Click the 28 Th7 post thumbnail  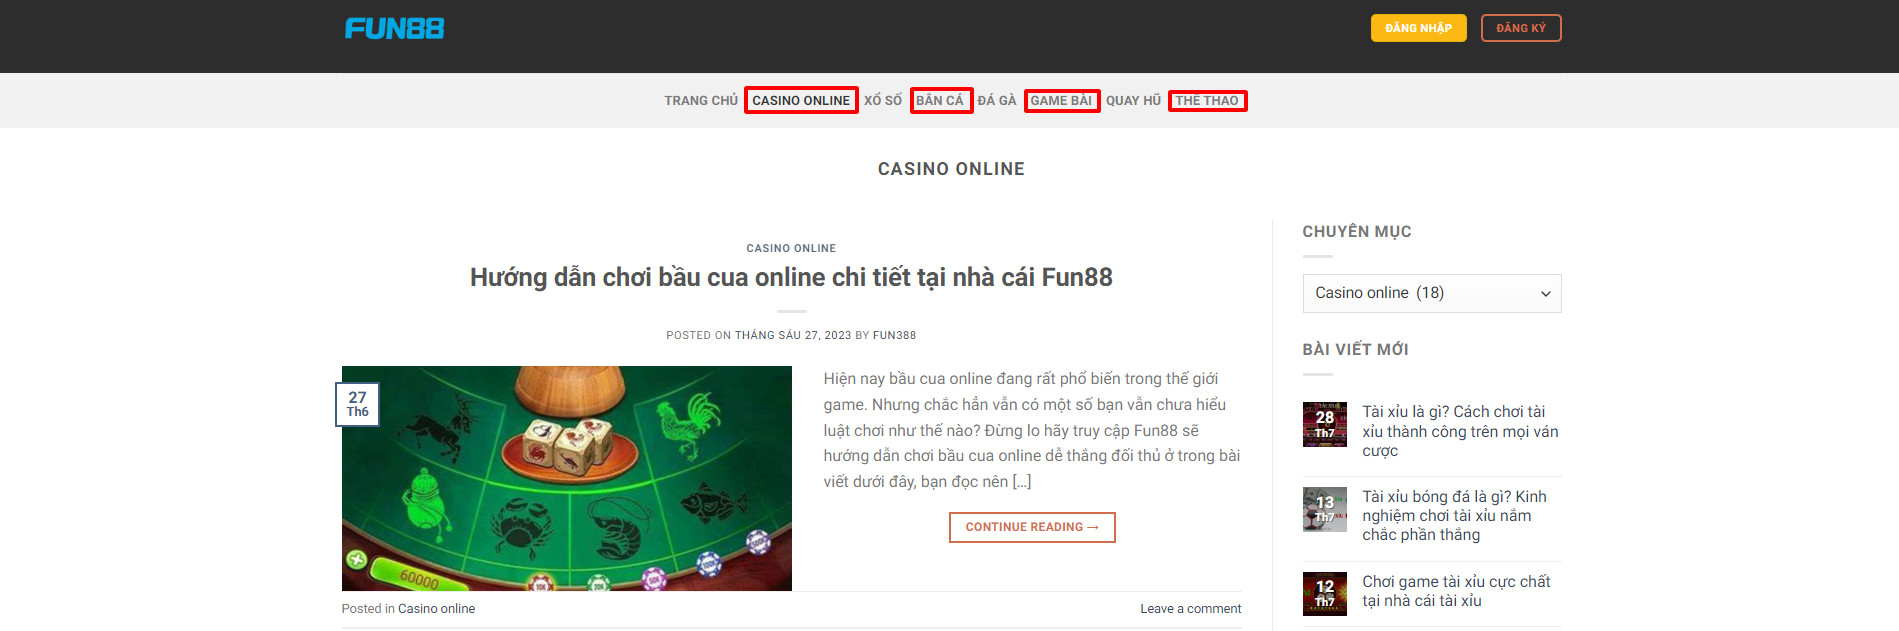pos(1324,424)
